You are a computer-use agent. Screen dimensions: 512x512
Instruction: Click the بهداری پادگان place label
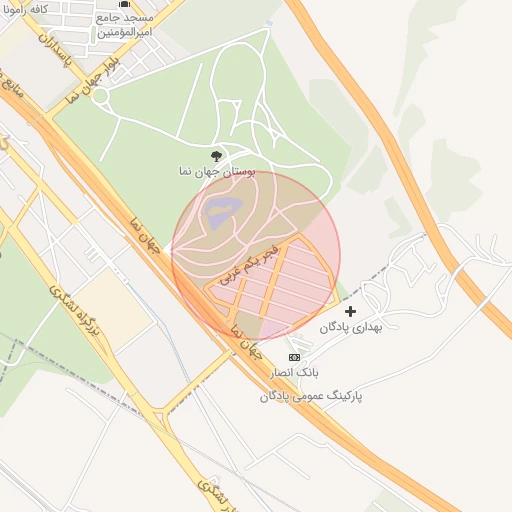[x=351, y=328]
